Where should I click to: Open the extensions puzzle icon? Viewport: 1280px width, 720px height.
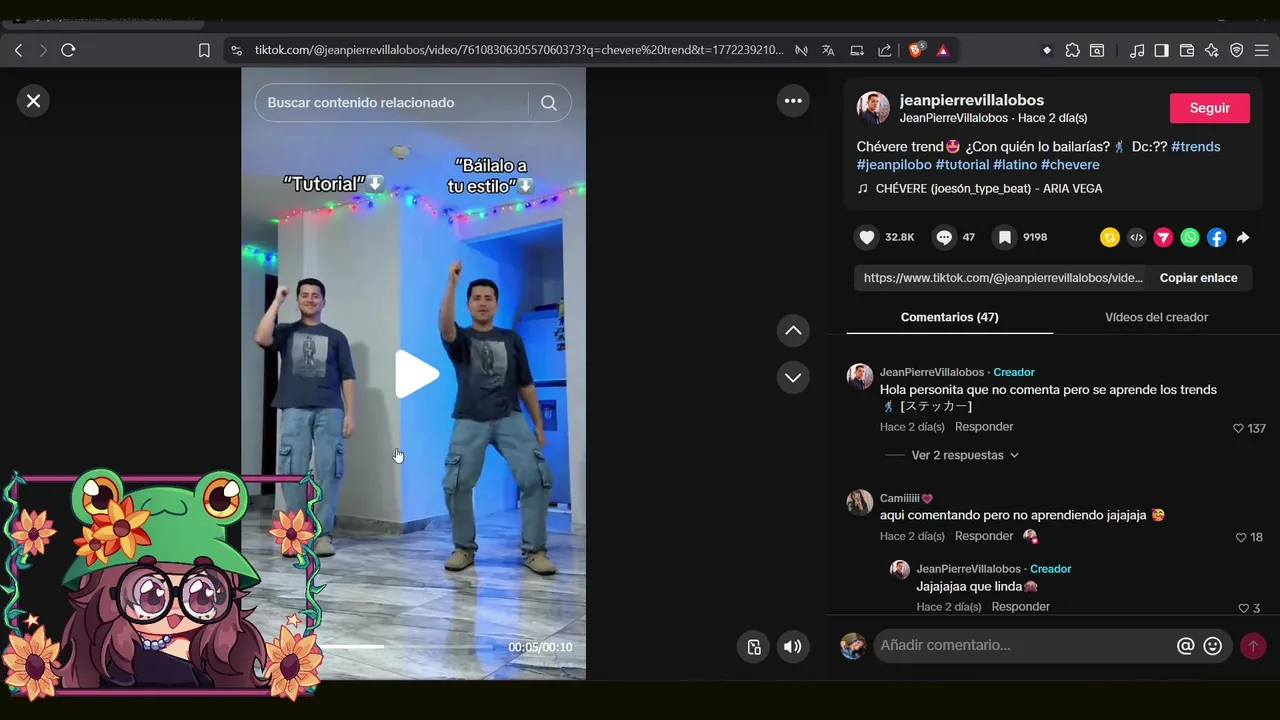click(x=1072, y=50)
